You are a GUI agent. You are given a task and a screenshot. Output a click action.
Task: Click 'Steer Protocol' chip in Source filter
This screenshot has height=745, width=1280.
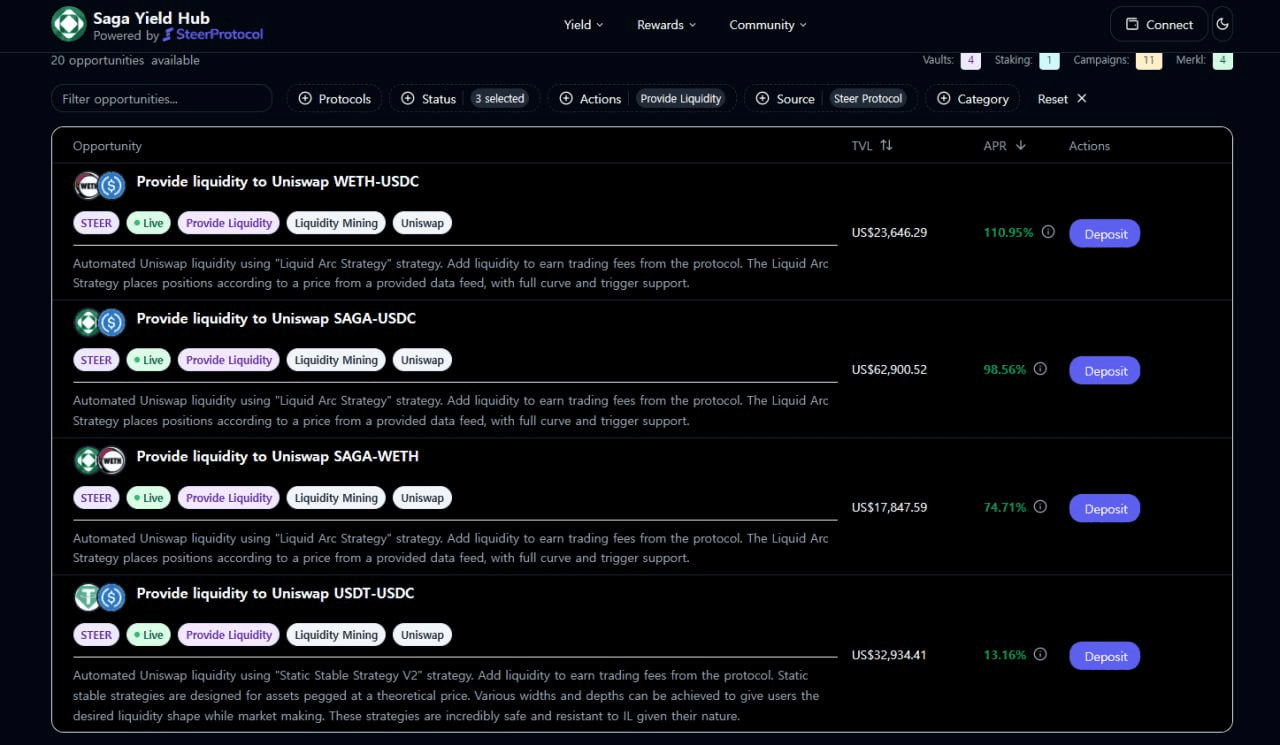coord(868,98)
